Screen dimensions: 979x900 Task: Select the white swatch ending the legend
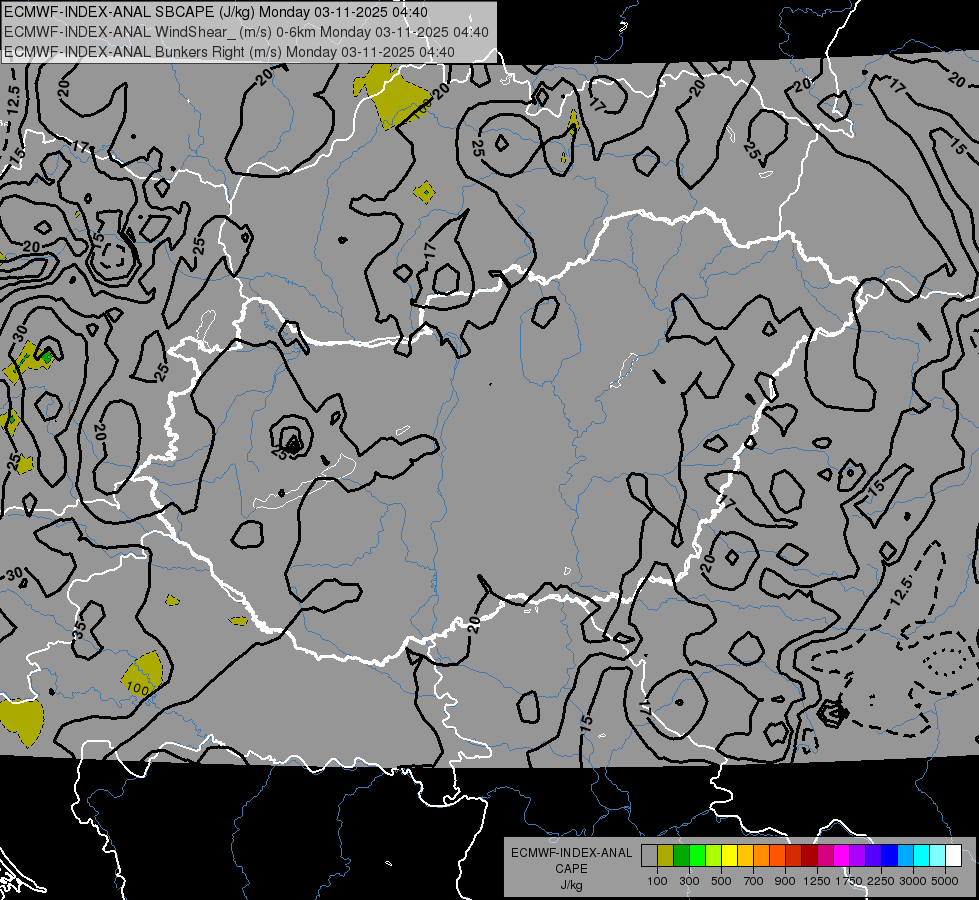pyautogui.click(x=953, y=856)
